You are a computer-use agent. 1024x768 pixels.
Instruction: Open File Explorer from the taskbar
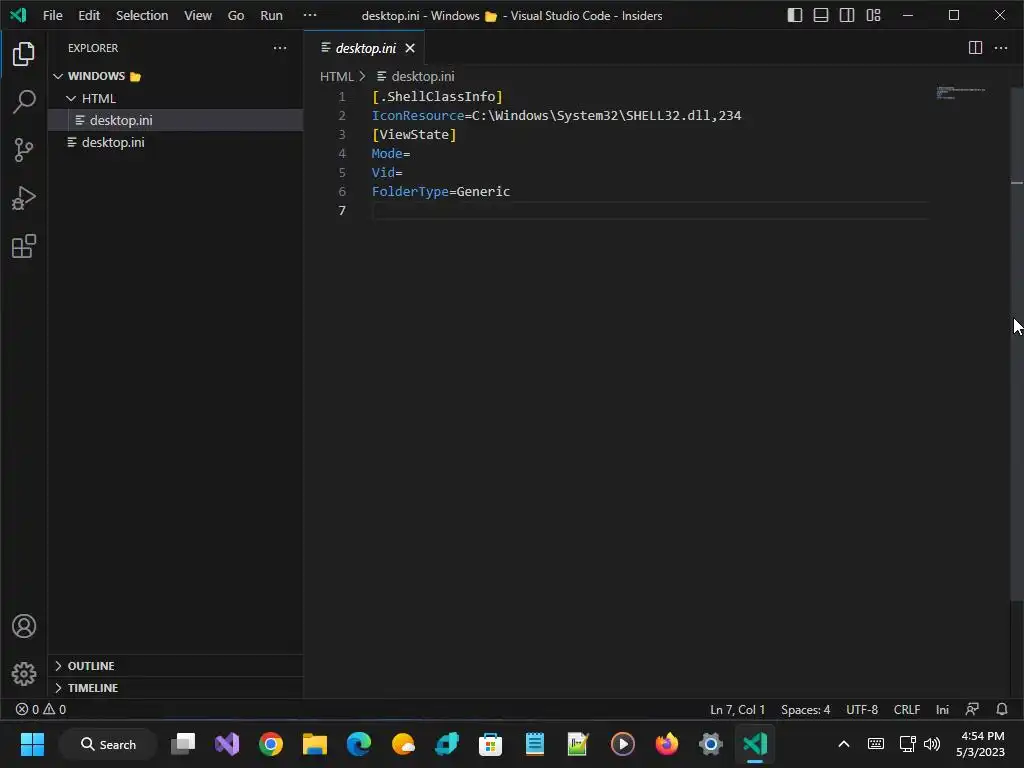click(x=315, y=744)
